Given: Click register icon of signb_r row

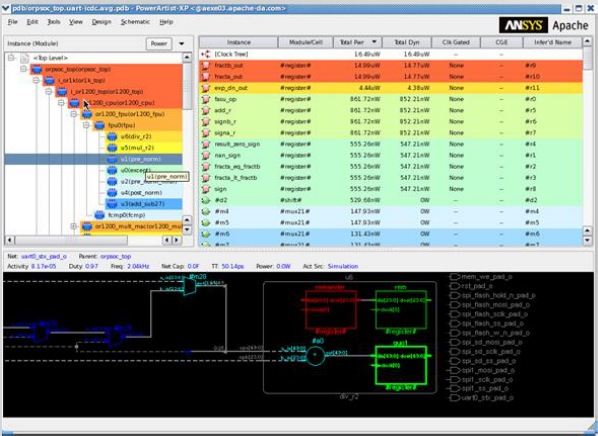Looking at the screenshot, I should coord(206,122).
